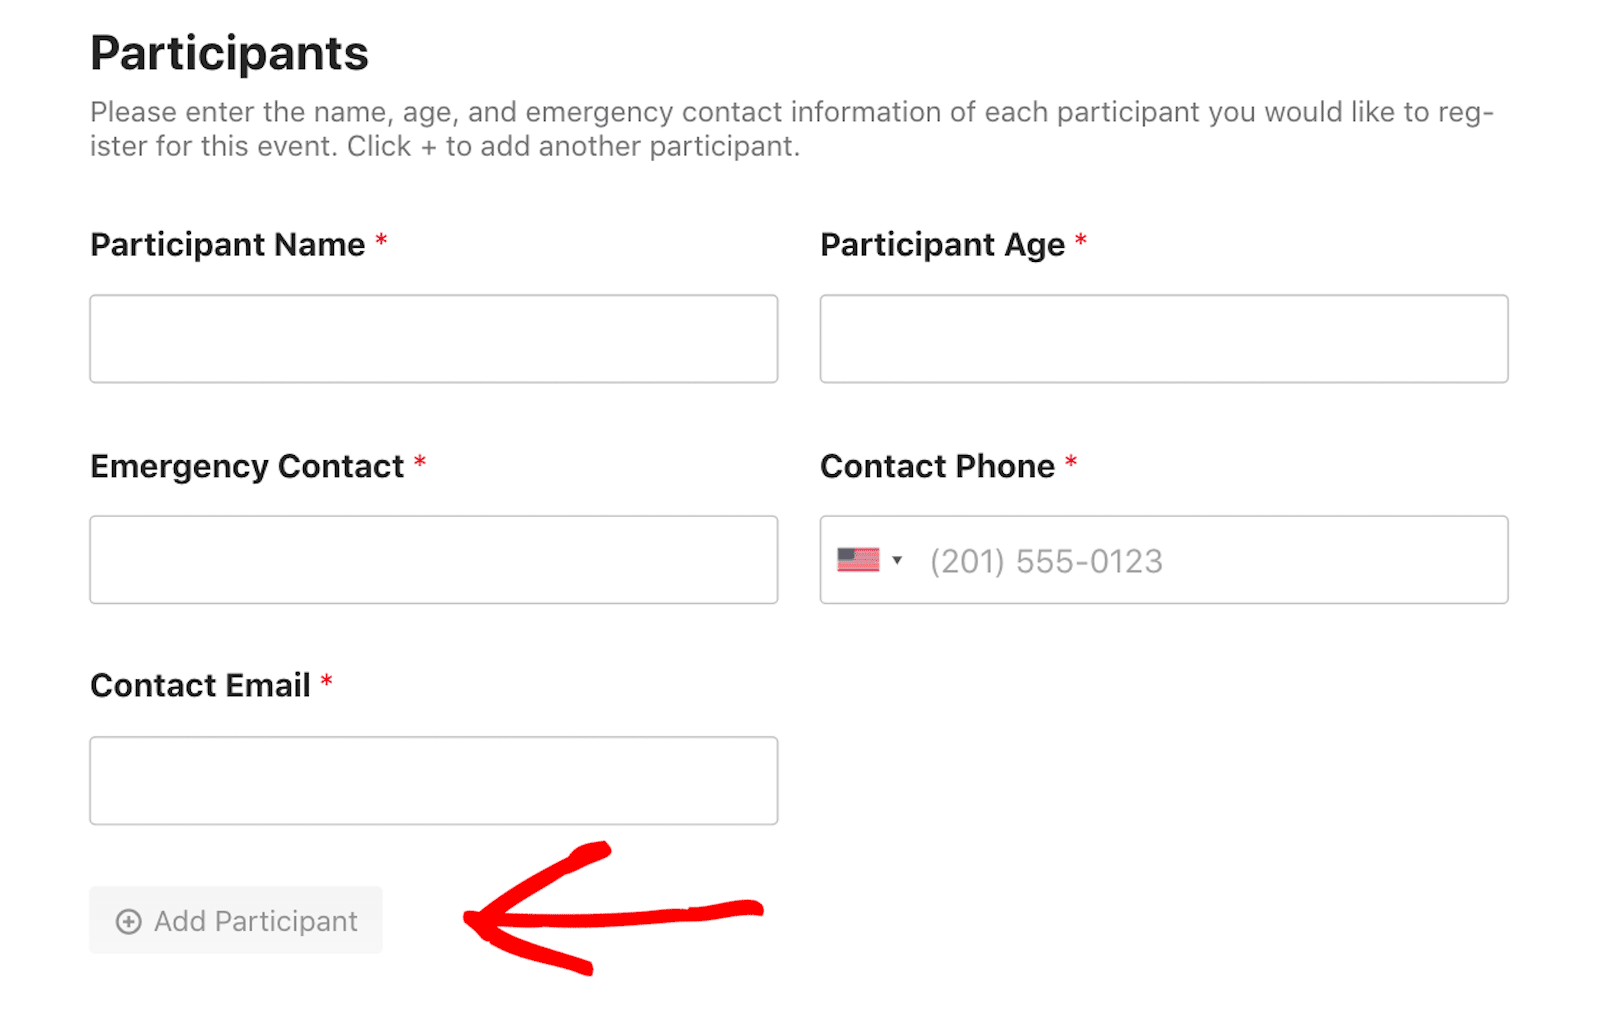1600x1021 pixels.
Task: Click the Emergency Contact label
Action: 247,466
